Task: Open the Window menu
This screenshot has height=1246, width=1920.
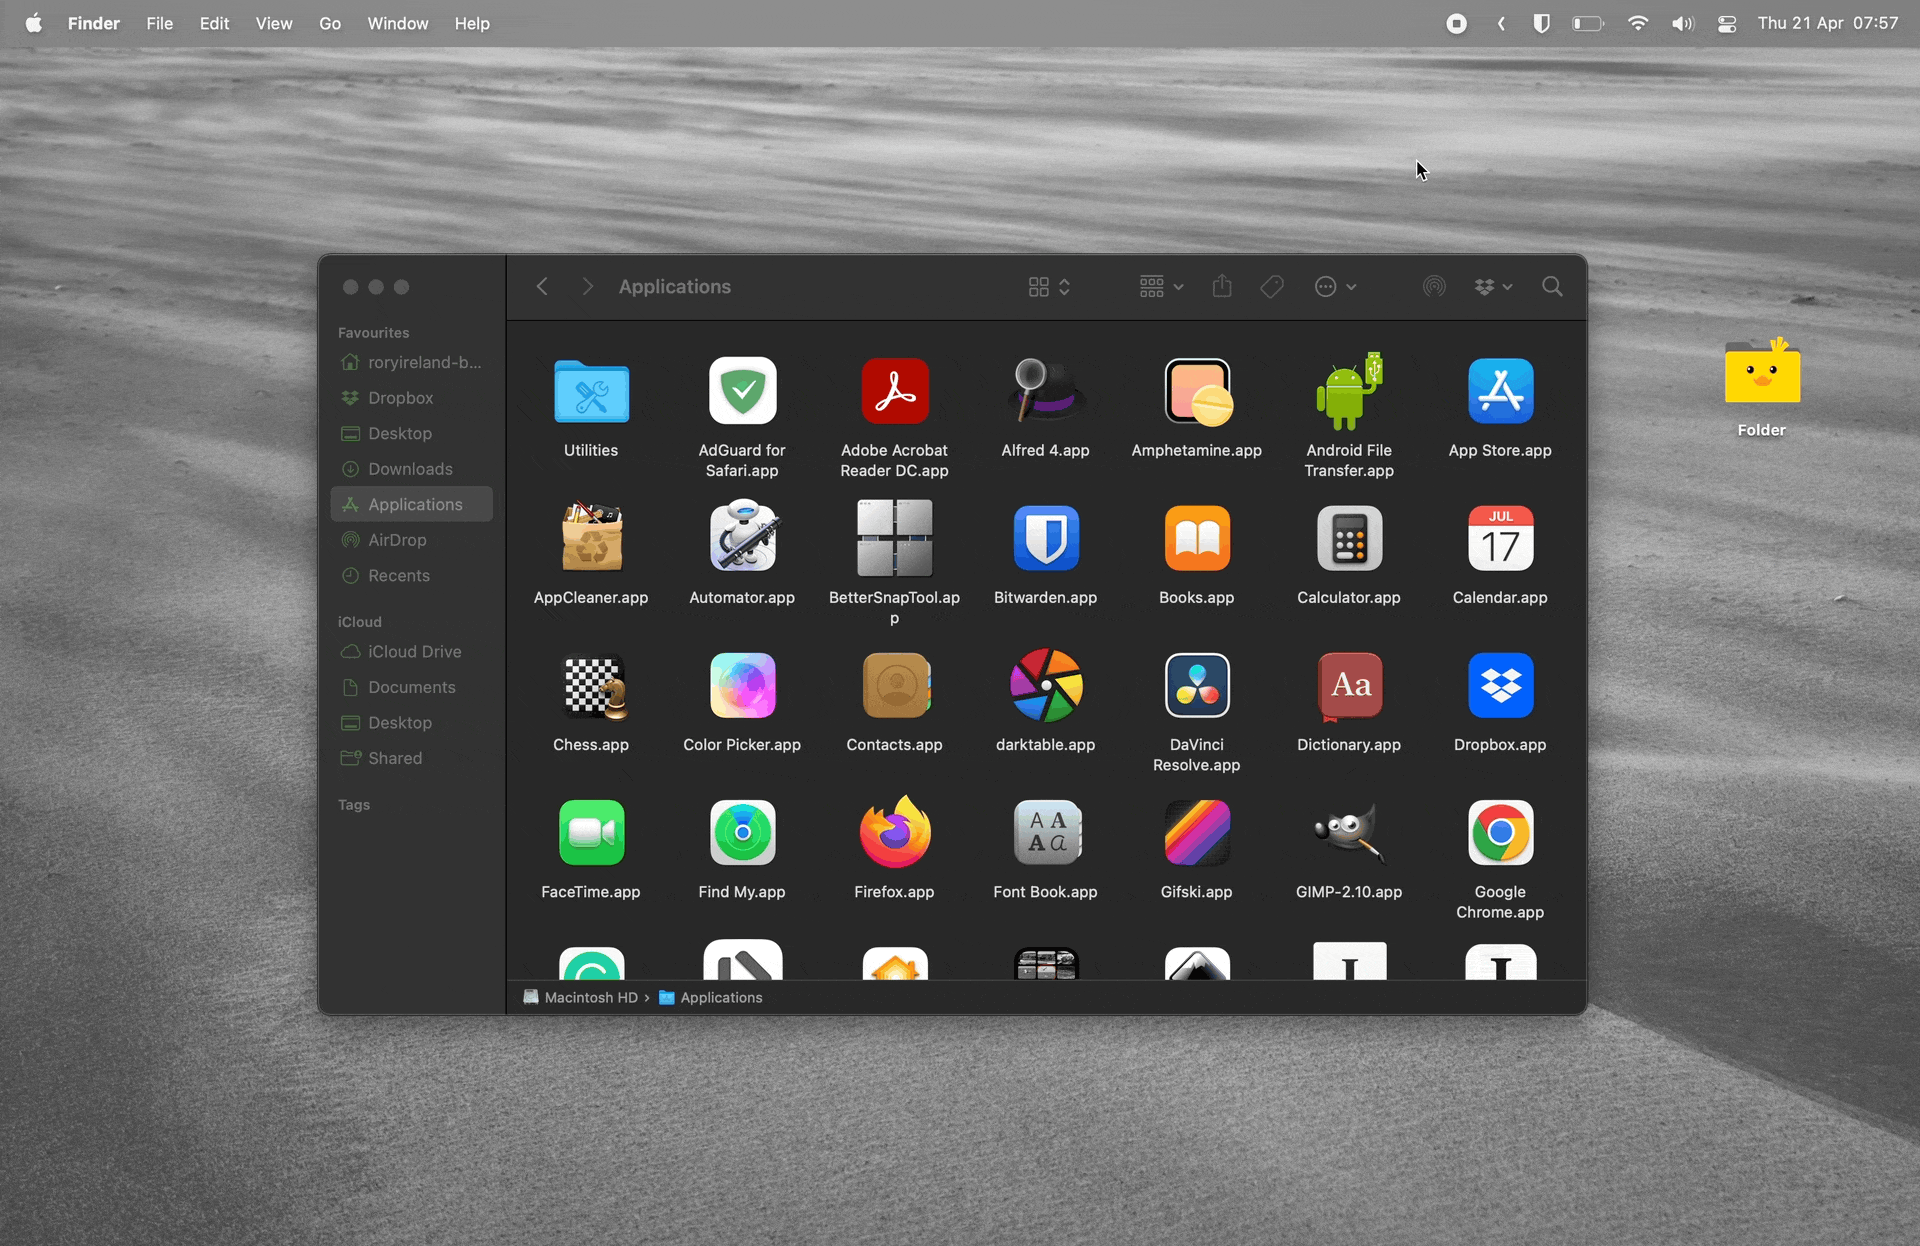Action: tap(397, 23)
